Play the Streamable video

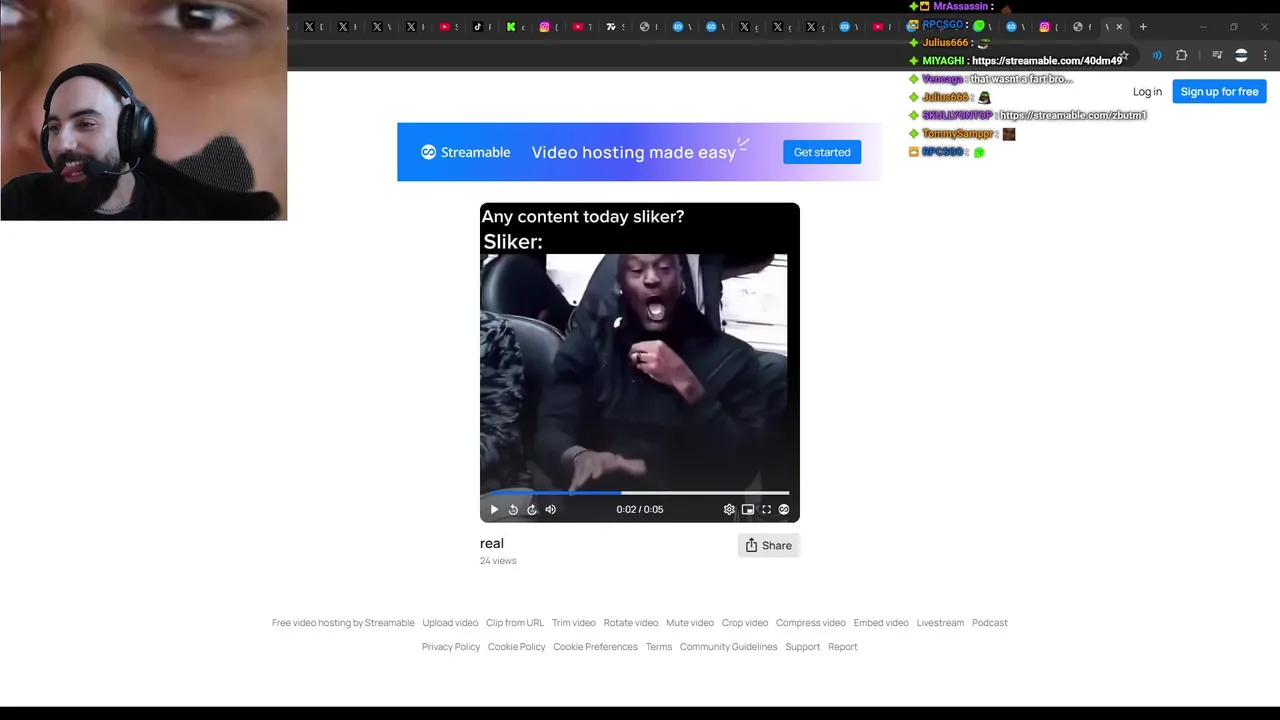tap(494, 509)
